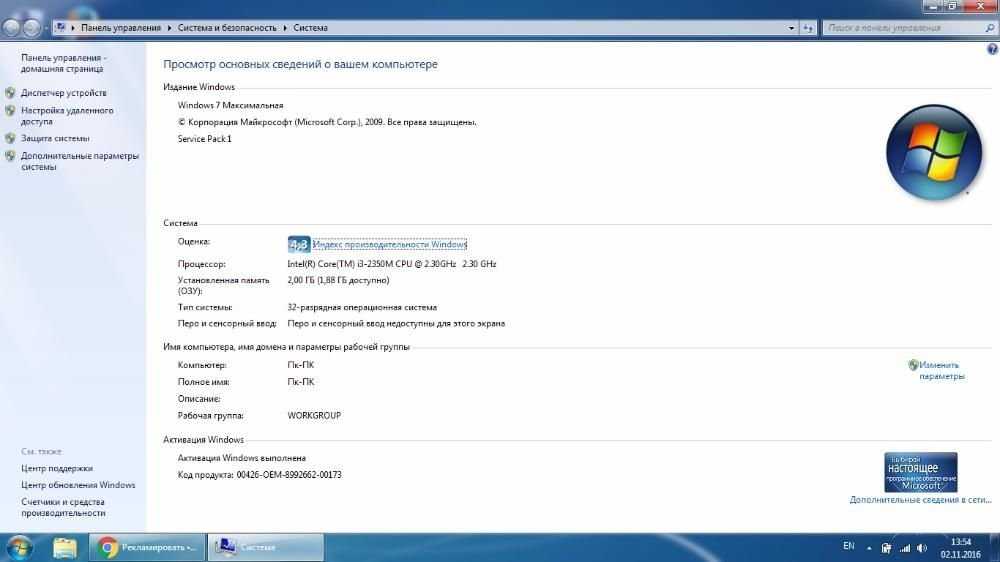Click the Help question mark icon
This screenshot has width=1000, height=562.
click(x=992, y=49)
